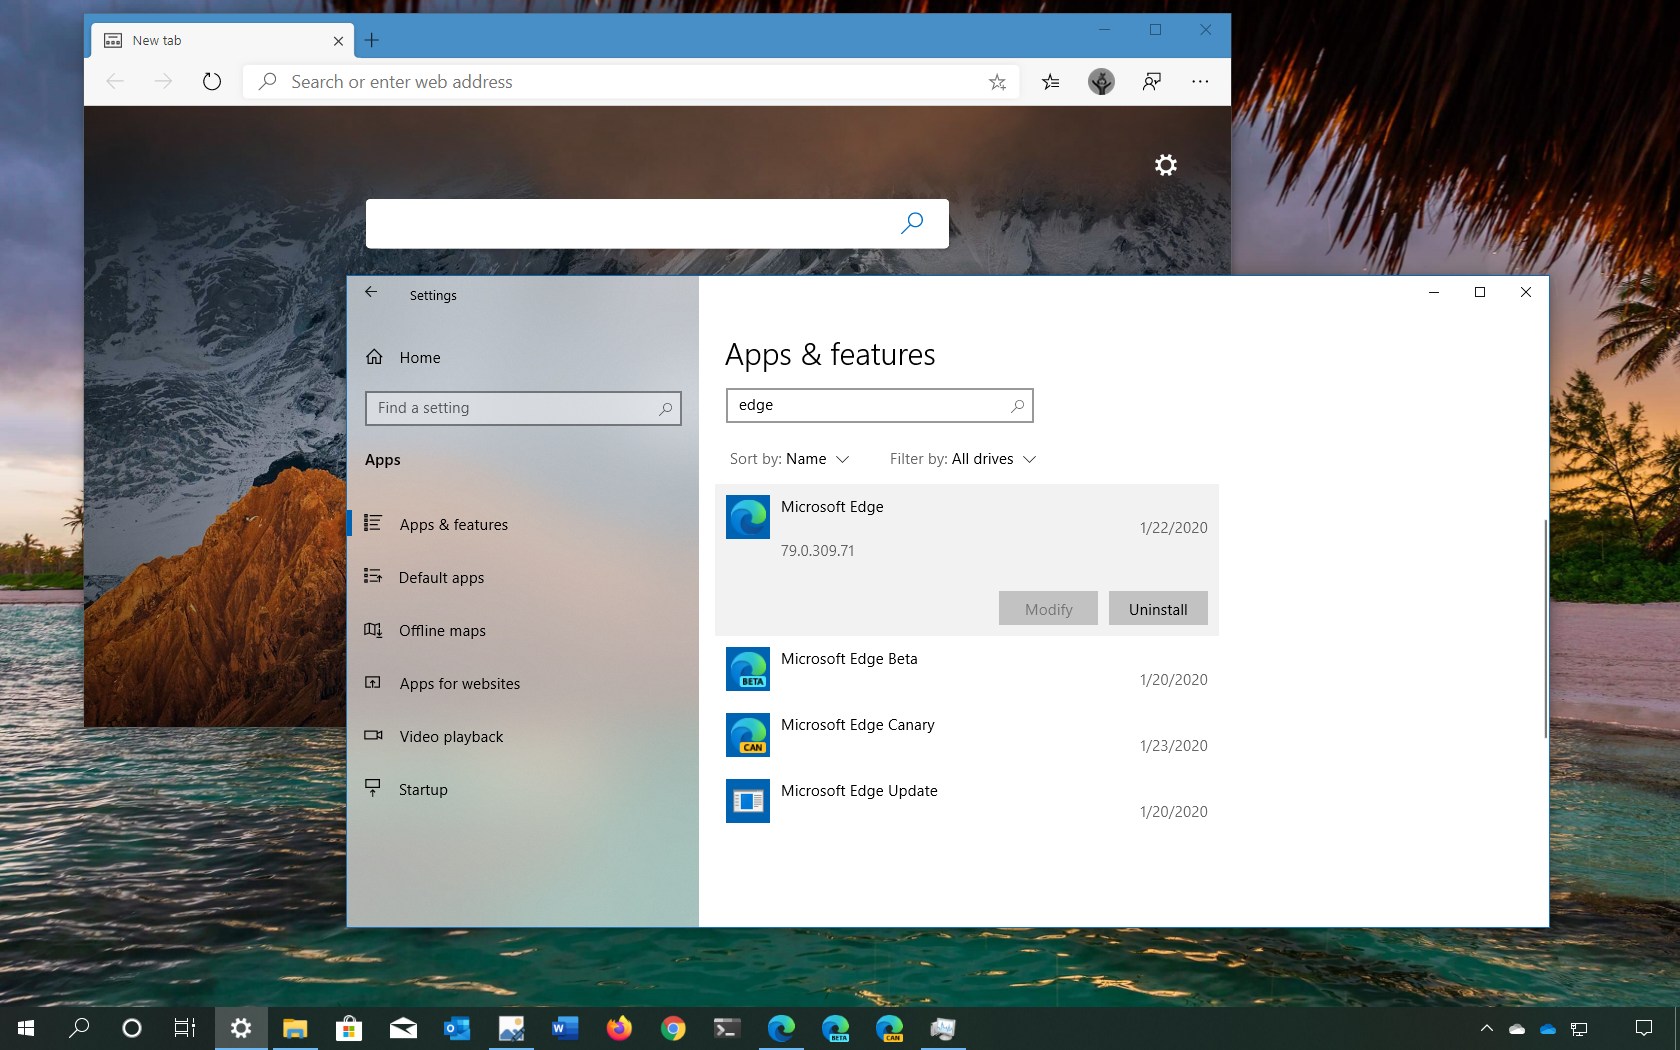The image size is (1680, 1050).
Task: Open Startup settings in sidebar
Action: 422,789
